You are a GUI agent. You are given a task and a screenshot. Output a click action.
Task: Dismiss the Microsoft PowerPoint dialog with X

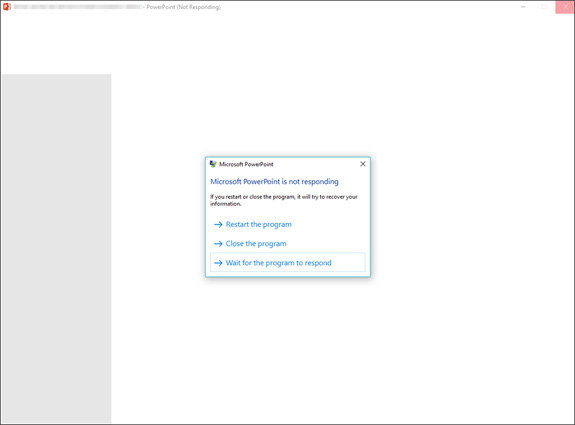pyautogui.click(x=363, y=164)
